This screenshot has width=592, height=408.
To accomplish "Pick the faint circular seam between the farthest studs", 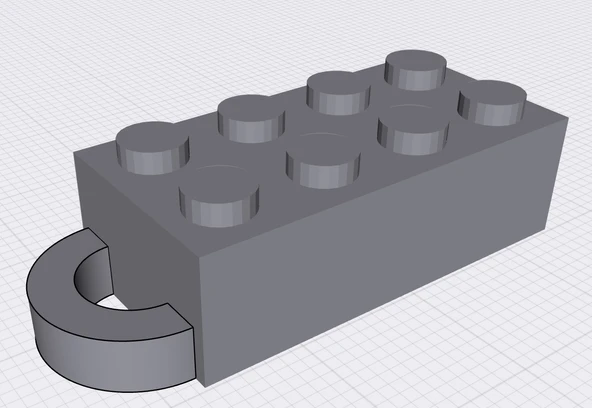I will [x=411, y=106].
